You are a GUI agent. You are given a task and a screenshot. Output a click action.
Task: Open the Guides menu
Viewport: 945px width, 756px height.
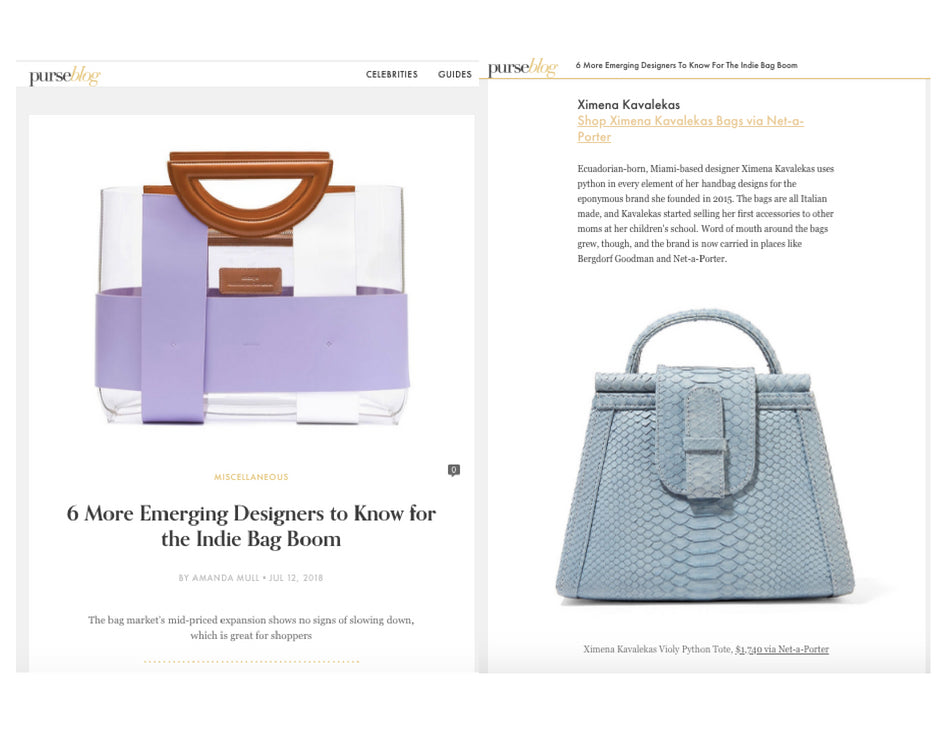[x=455, y=74]
